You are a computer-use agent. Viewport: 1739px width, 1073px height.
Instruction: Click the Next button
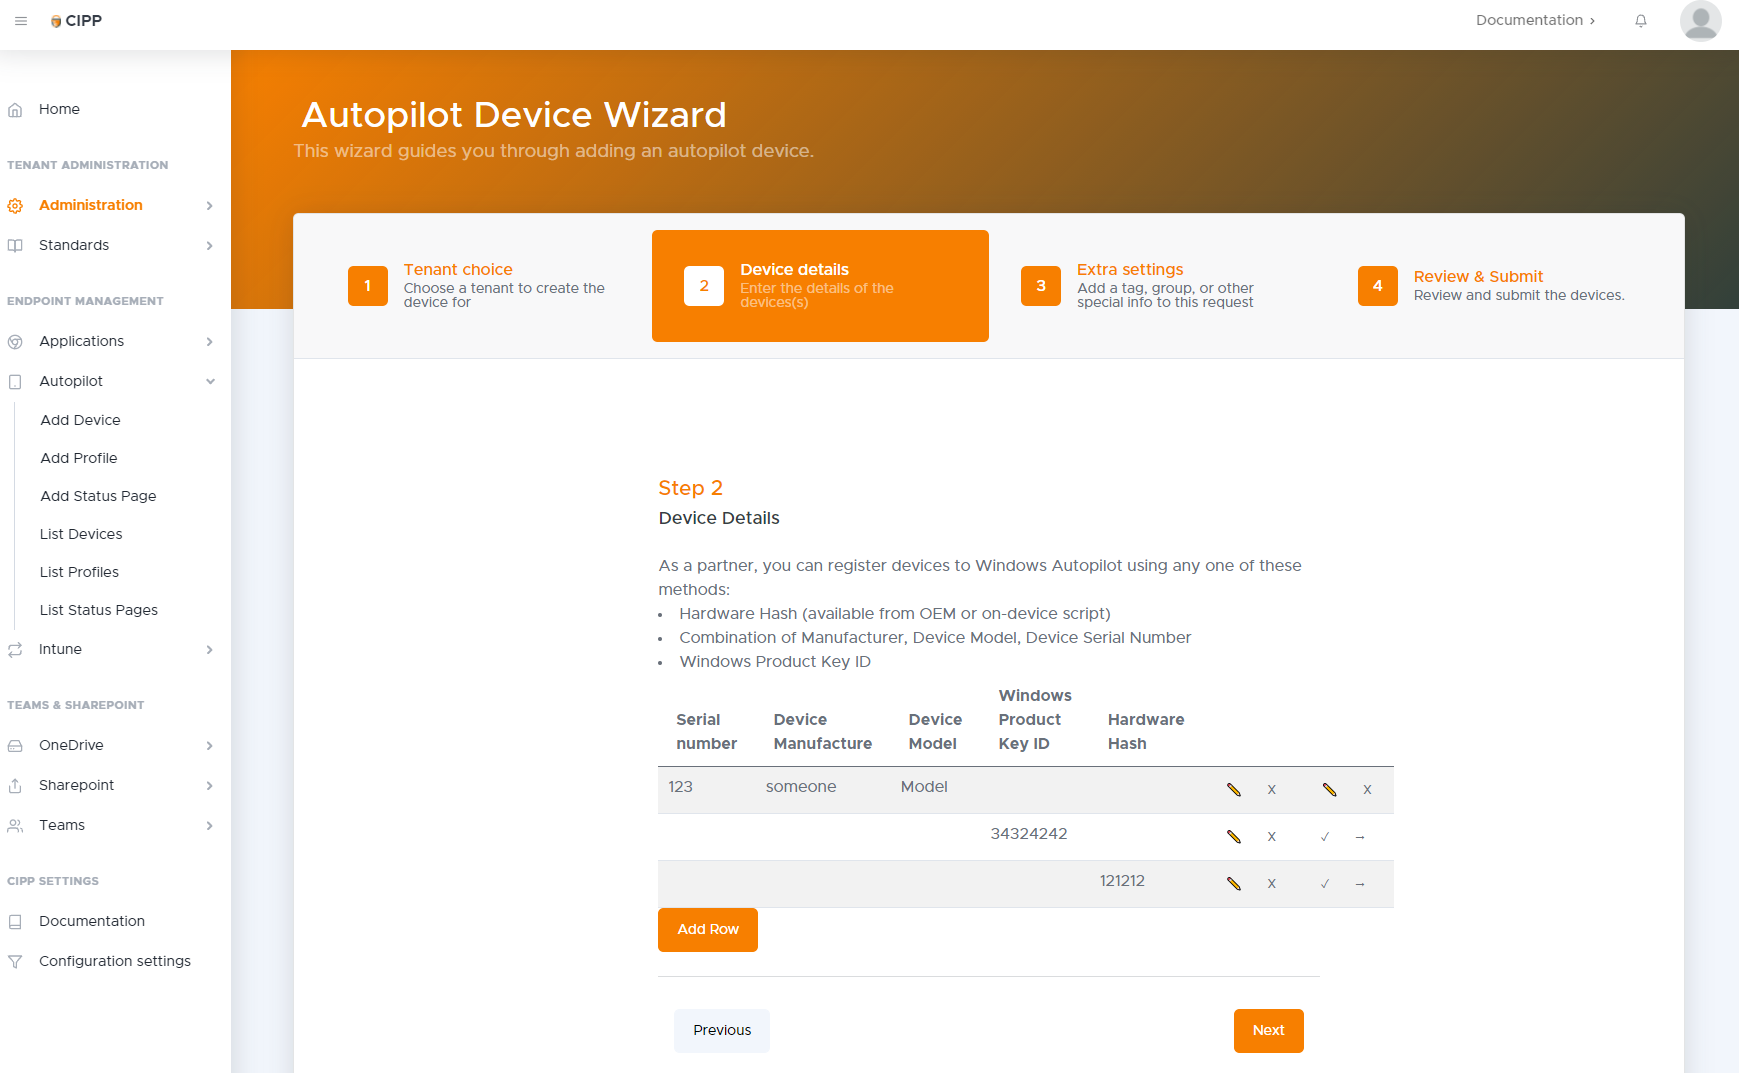click(1268, 1031)
